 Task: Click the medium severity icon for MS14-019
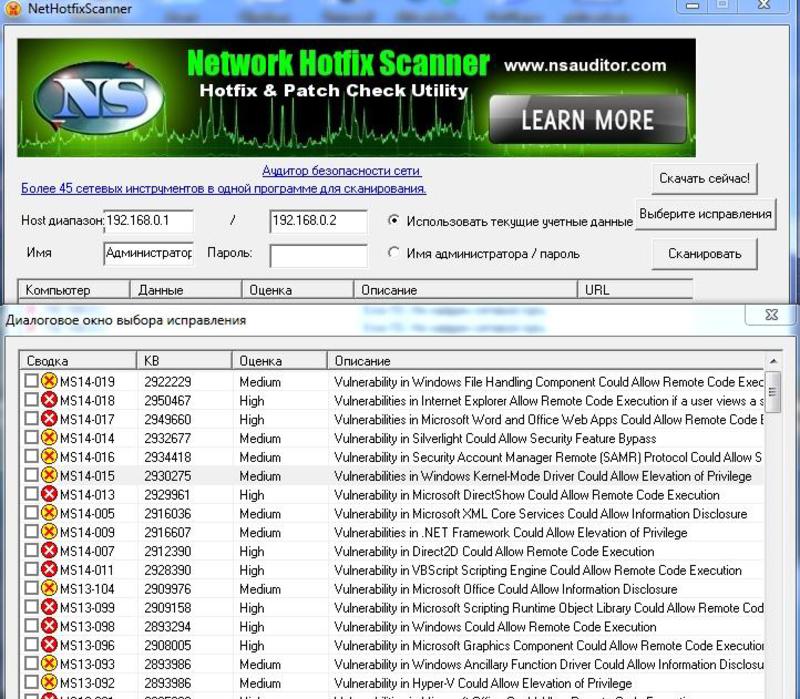pyautogui.click(x=49, y=381)
